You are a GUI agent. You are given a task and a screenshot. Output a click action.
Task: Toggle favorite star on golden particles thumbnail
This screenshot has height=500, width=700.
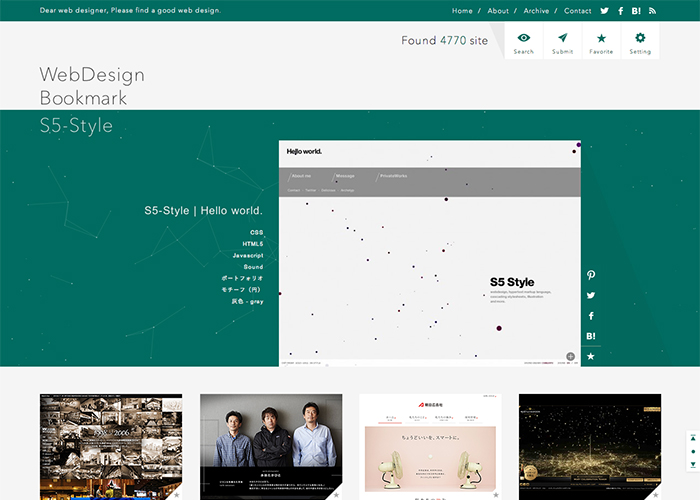point(654,494)
